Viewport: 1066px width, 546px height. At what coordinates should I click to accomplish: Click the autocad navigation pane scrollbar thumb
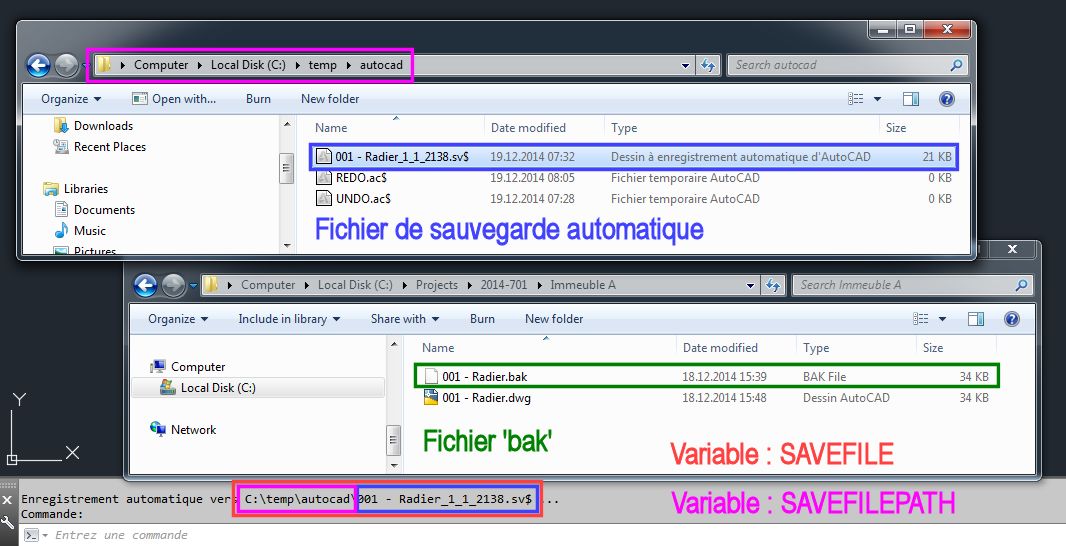click(287, 168)
